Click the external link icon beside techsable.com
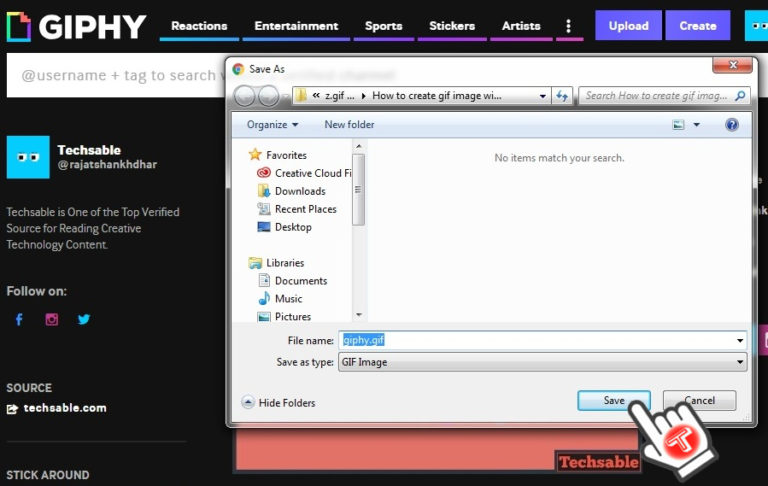The height and width of the screenshot is (486, 768). [x=12, y=409]
